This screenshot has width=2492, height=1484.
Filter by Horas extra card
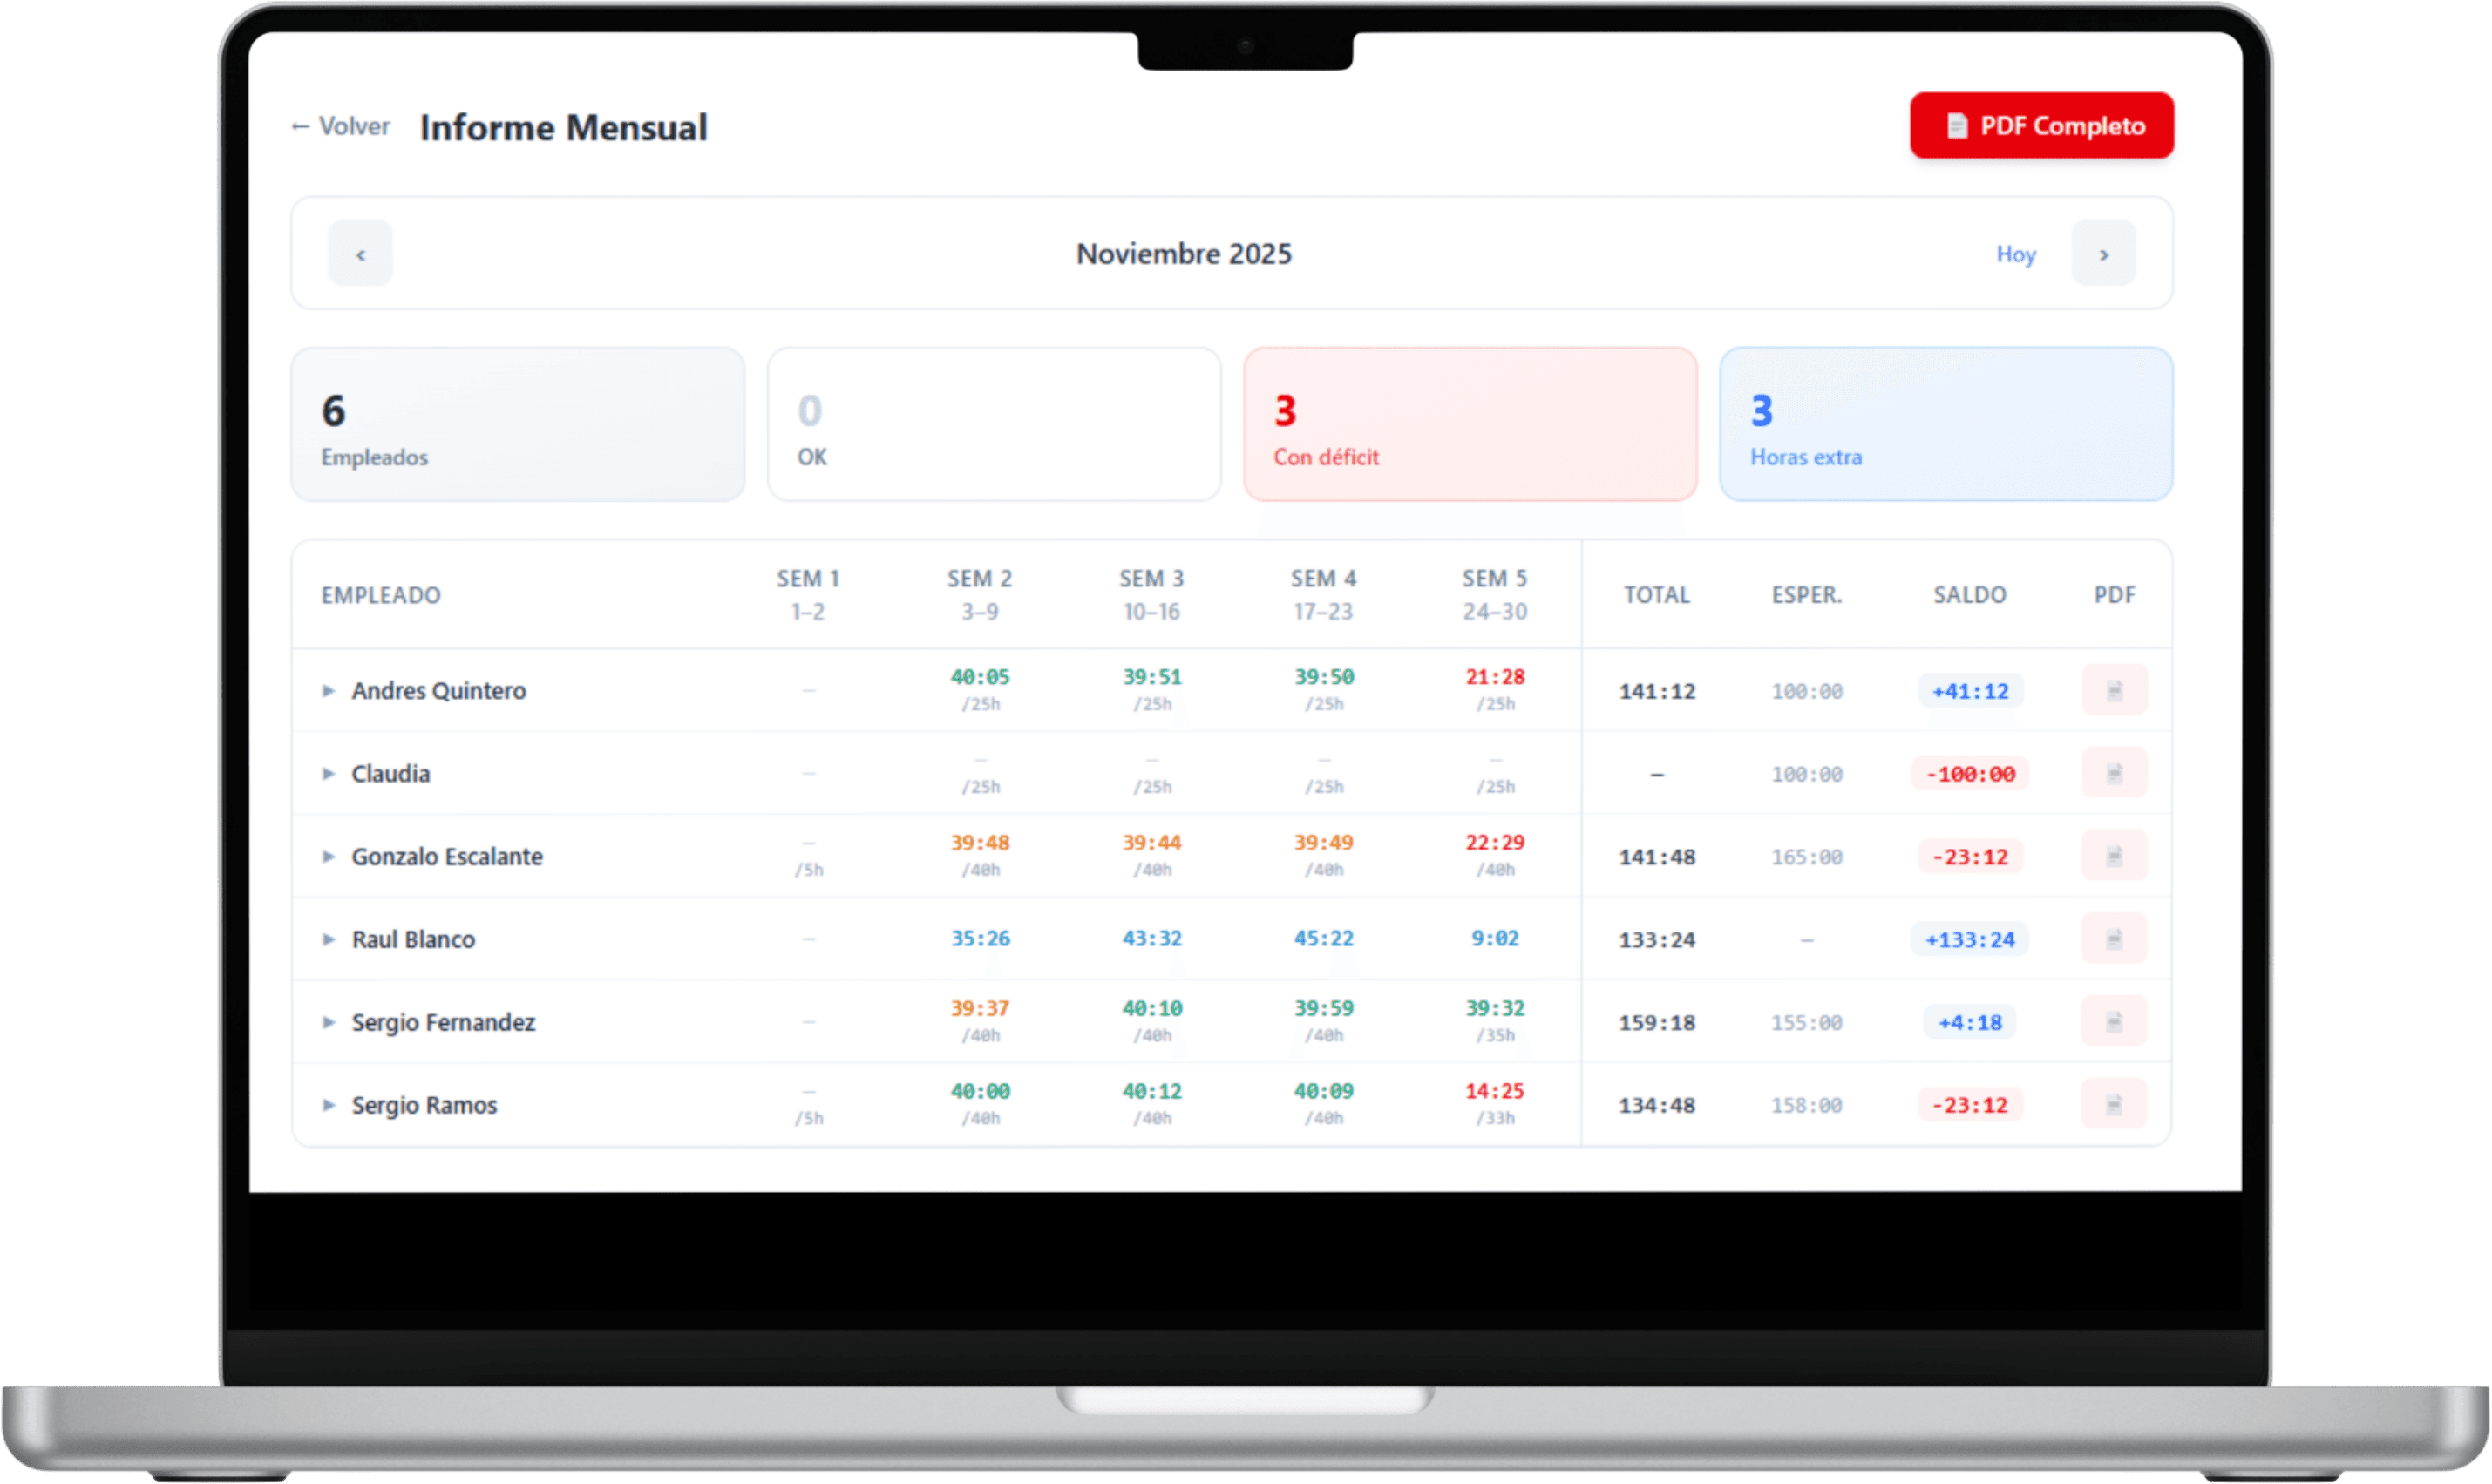[1946, 424]
